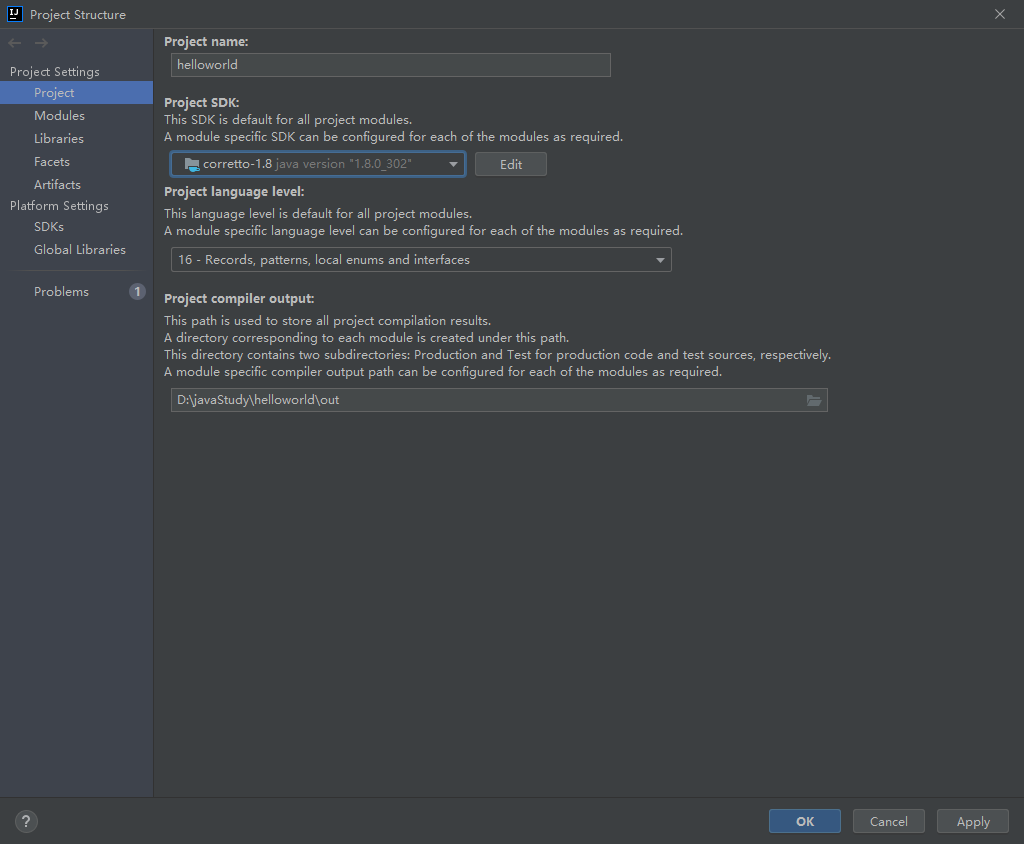Viewport: 1024px width, 844px height.
Task: Click the Problems count badge
Action: (x=137, y=292)
